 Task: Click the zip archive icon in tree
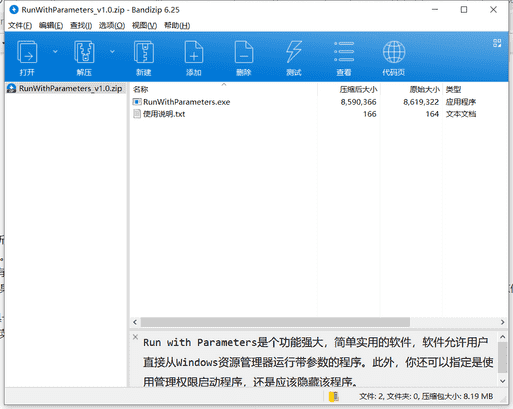(x=12, y=88)
